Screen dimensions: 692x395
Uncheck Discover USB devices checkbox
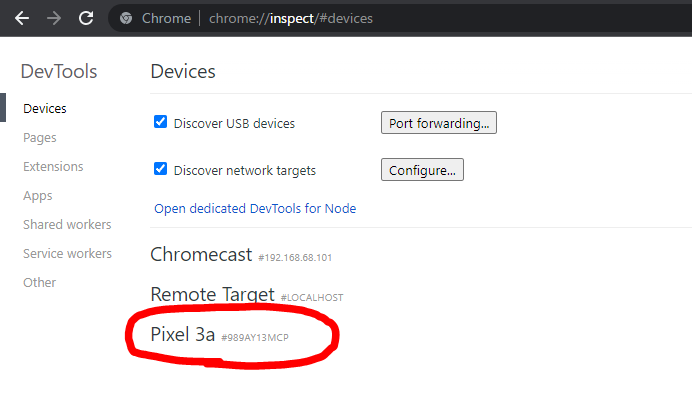pyautogui.click(x=160, y=122)
